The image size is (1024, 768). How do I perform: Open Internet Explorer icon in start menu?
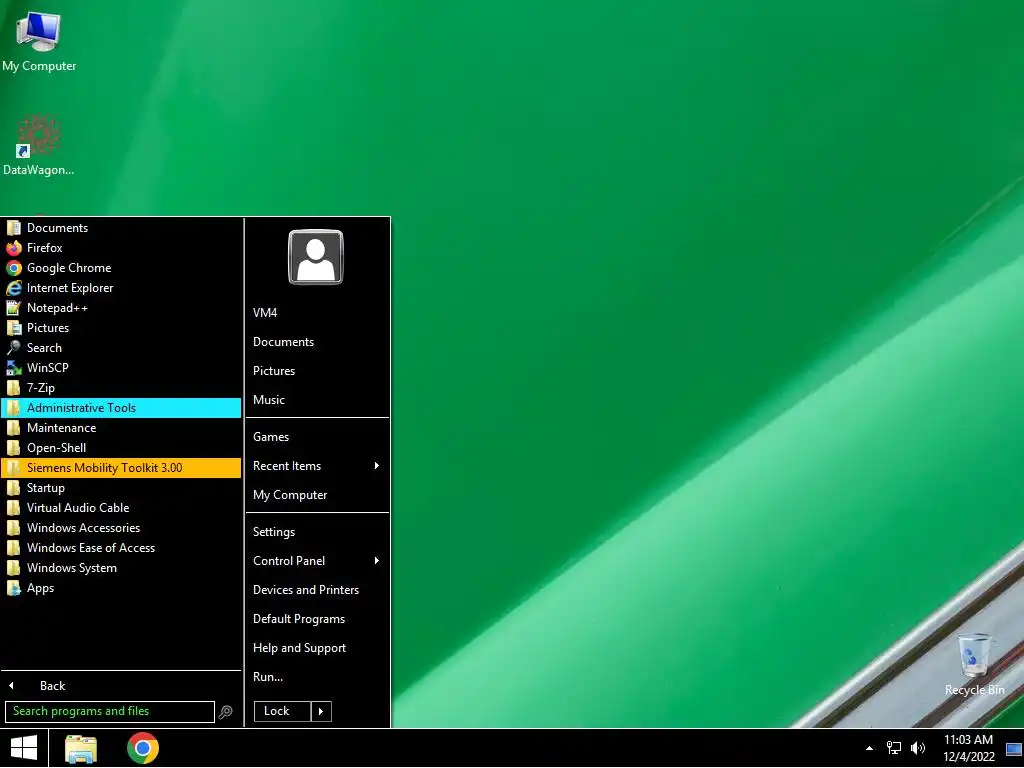click(14, 288)
